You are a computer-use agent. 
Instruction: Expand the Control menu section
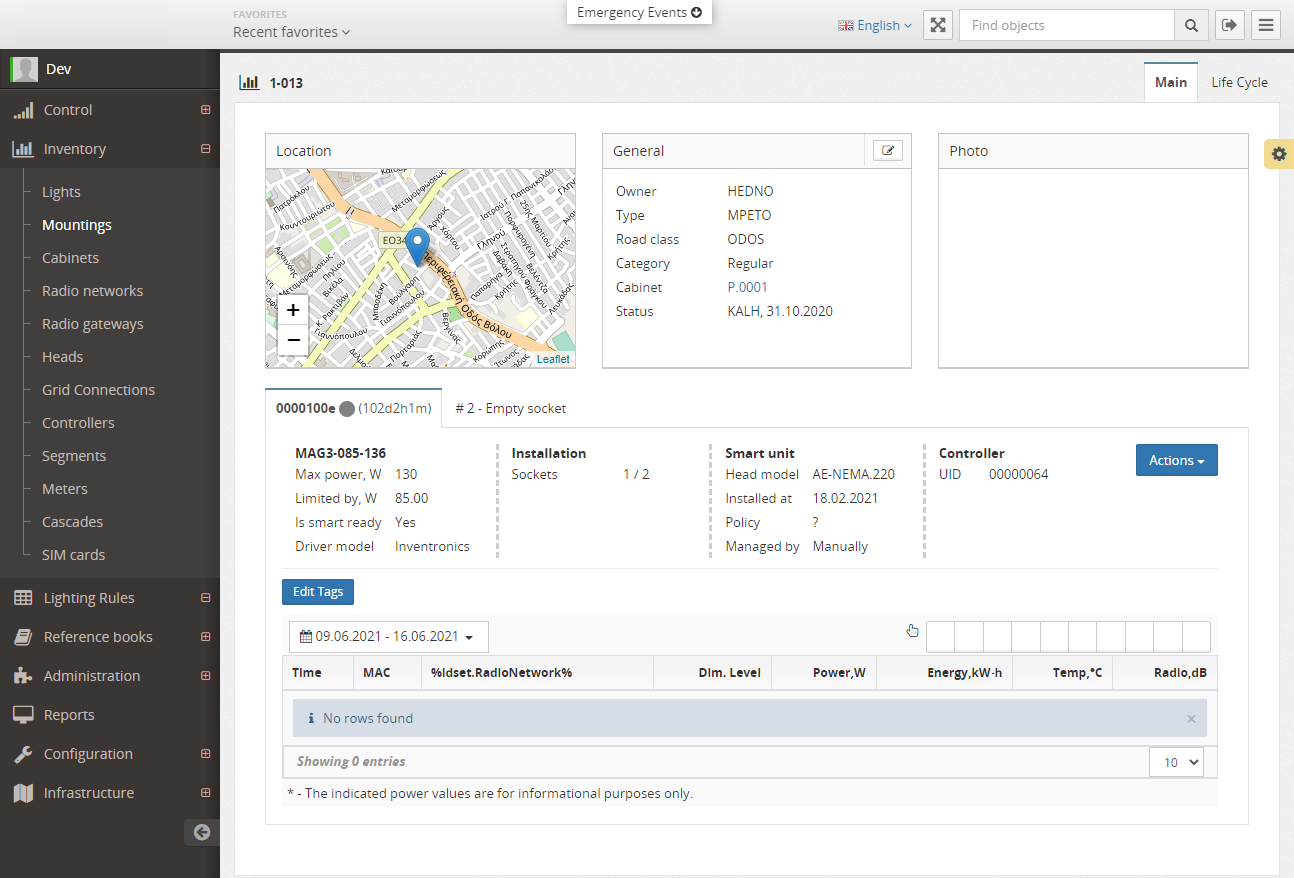205,110
